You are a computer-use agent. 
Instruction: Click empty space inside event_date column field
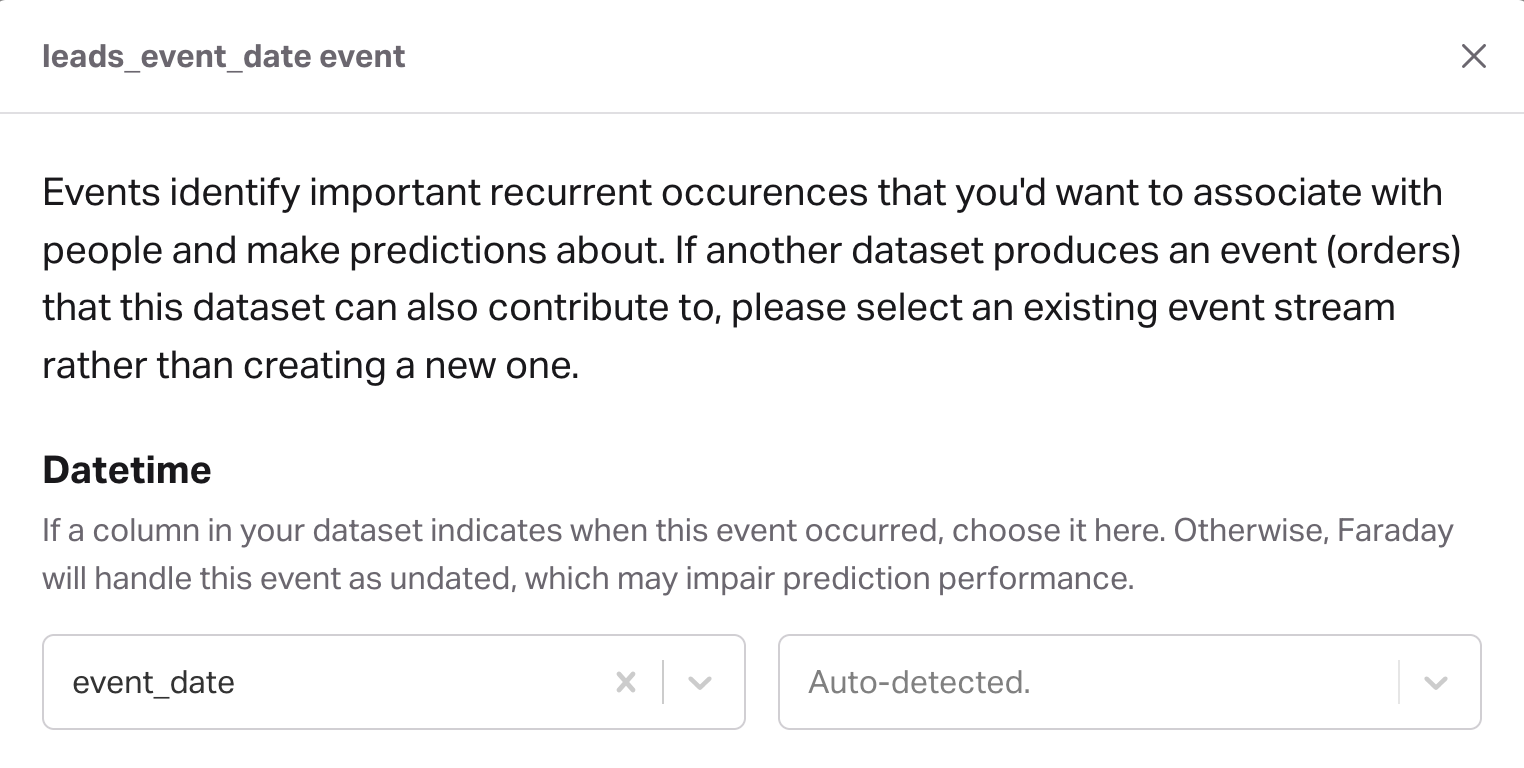(x=420, y=682)
